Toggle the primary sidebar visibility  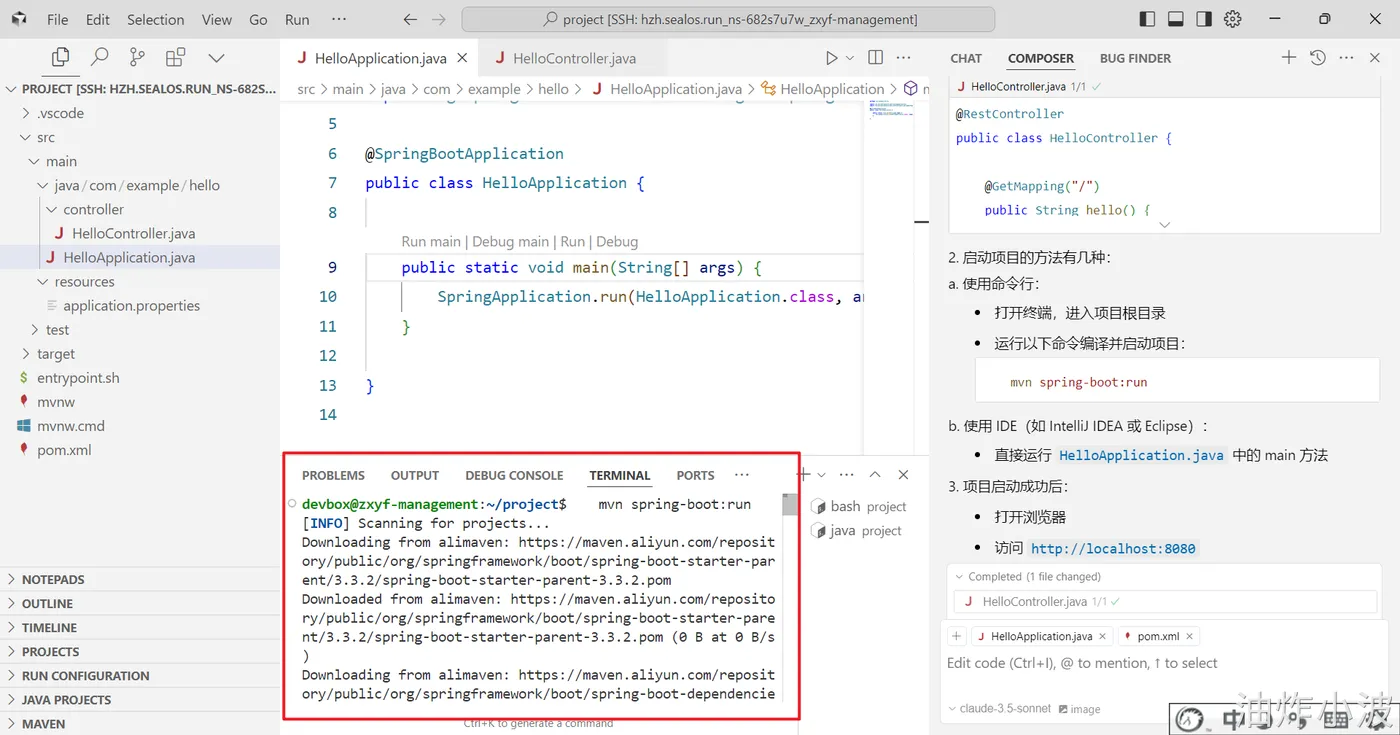(1147, 19)
